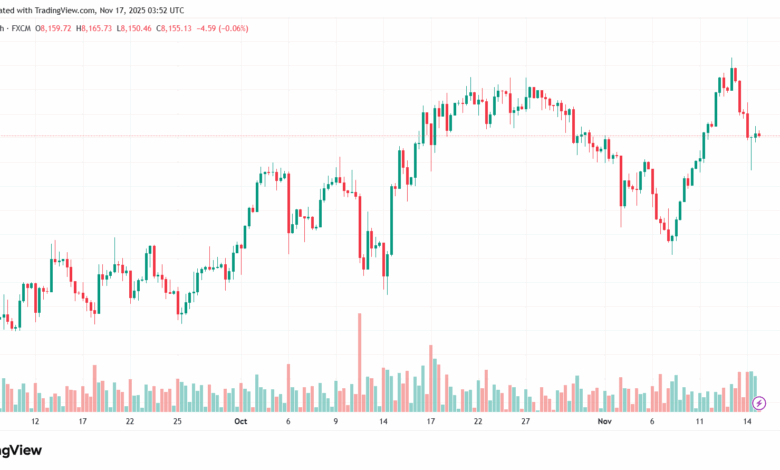Select the 25 date label on time axis
Viewport: 780px width, 470px height.
pyautogui.click(x=177, y=422)
